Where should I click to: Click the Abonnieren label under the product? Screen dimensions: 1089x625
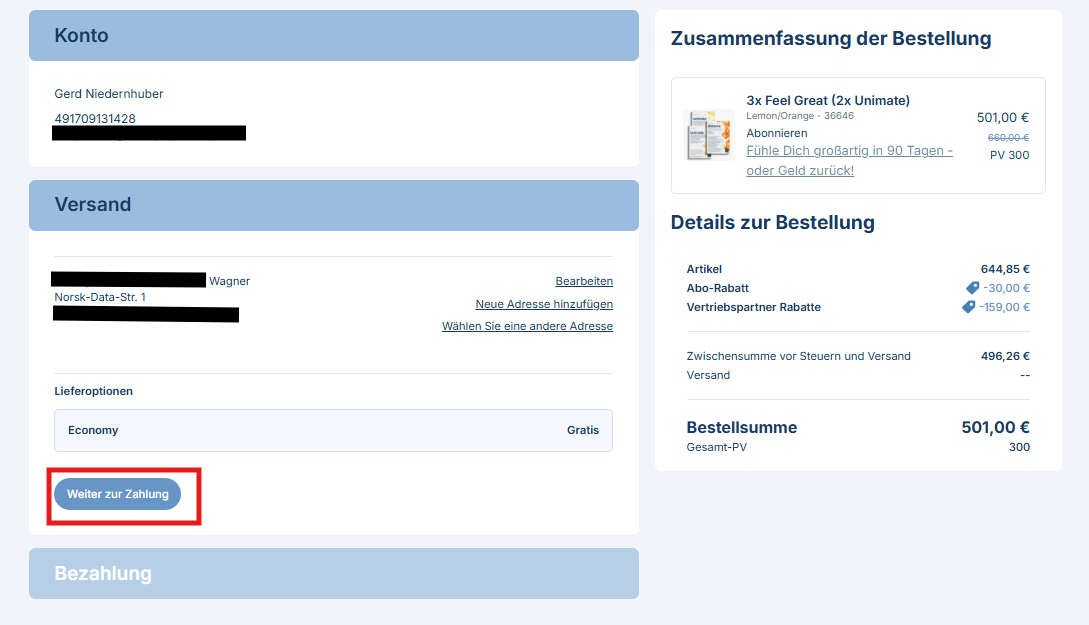(777, 133)
